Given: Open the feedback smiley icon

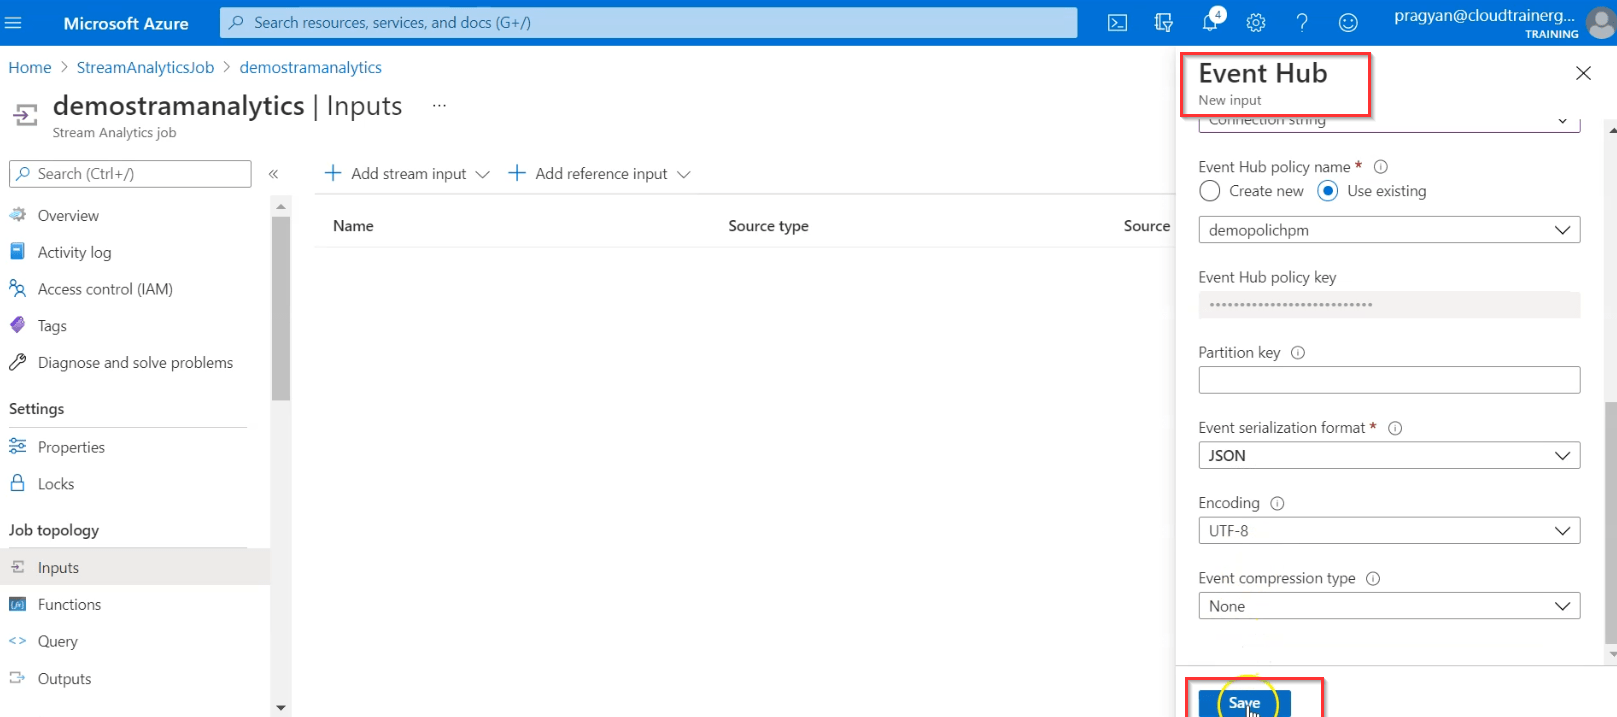Looking at the screenshot, I should [x=1348, y=23].
